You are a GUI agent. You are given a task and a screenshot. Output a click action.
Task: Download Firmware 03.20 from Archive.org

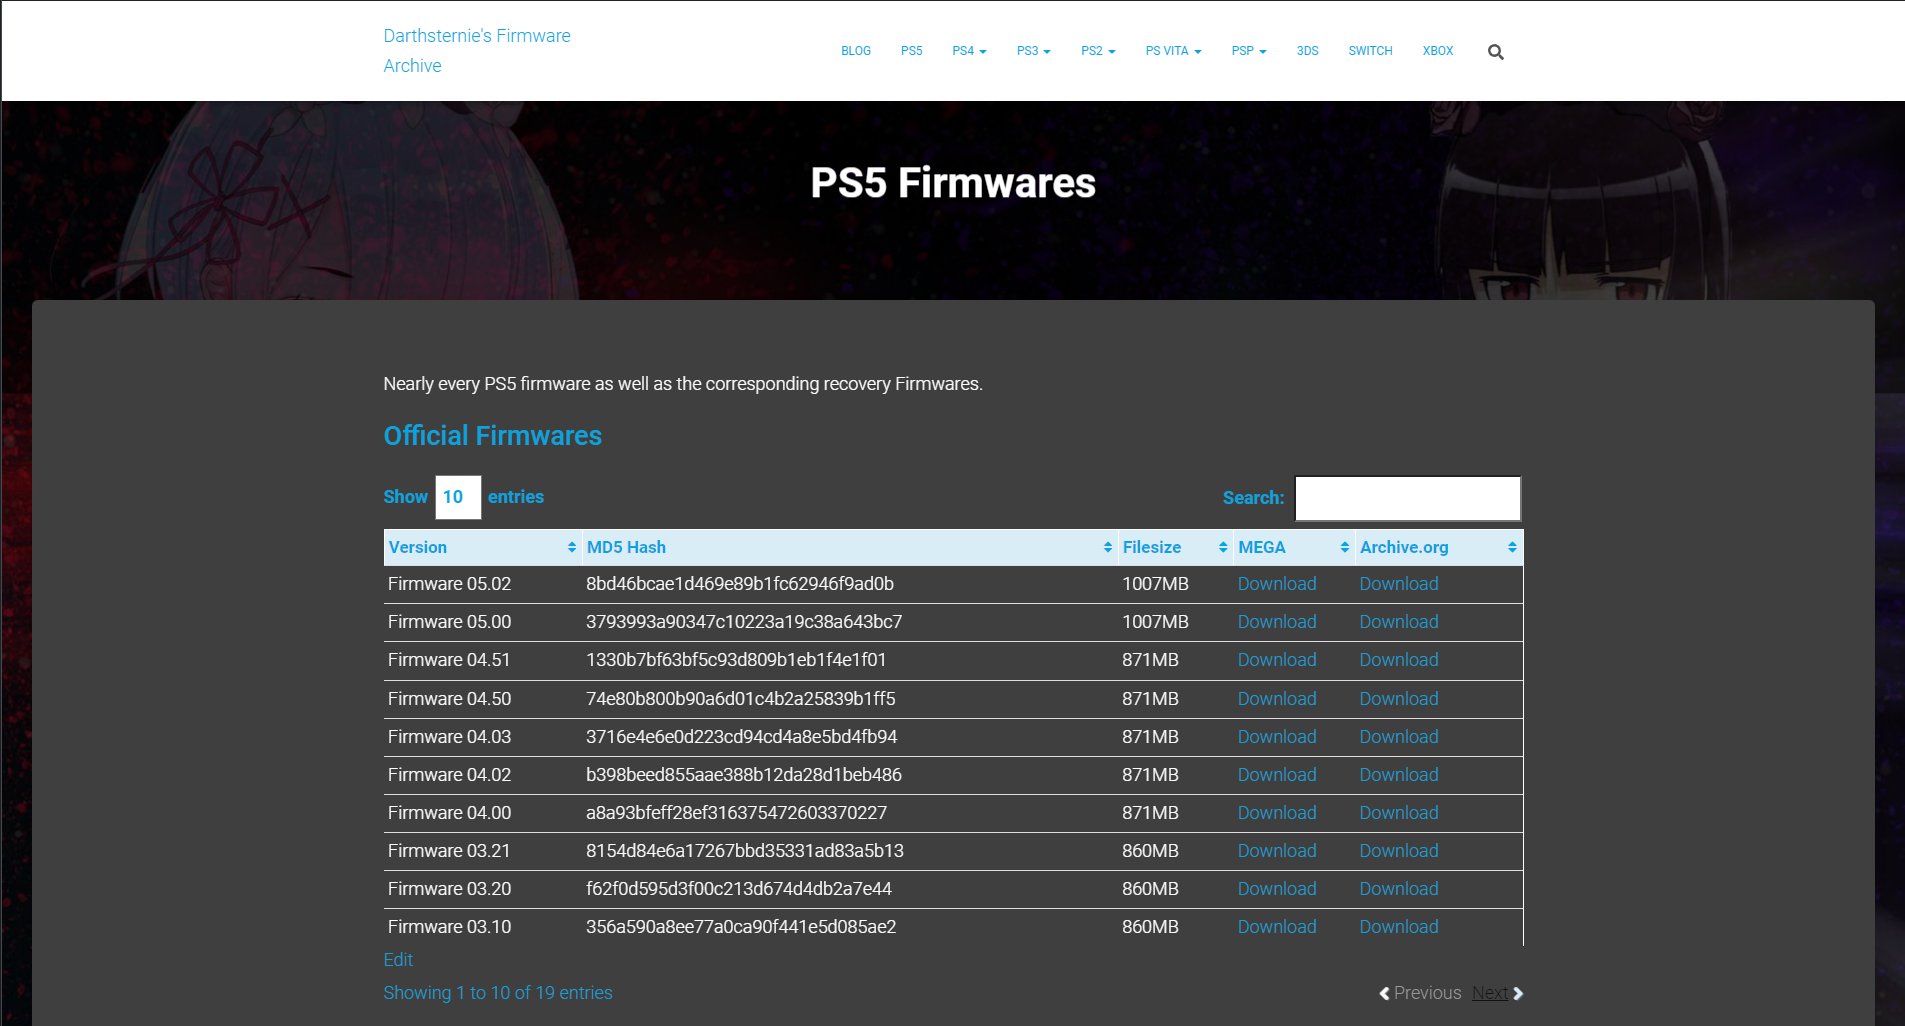[x=1398, y=889]
